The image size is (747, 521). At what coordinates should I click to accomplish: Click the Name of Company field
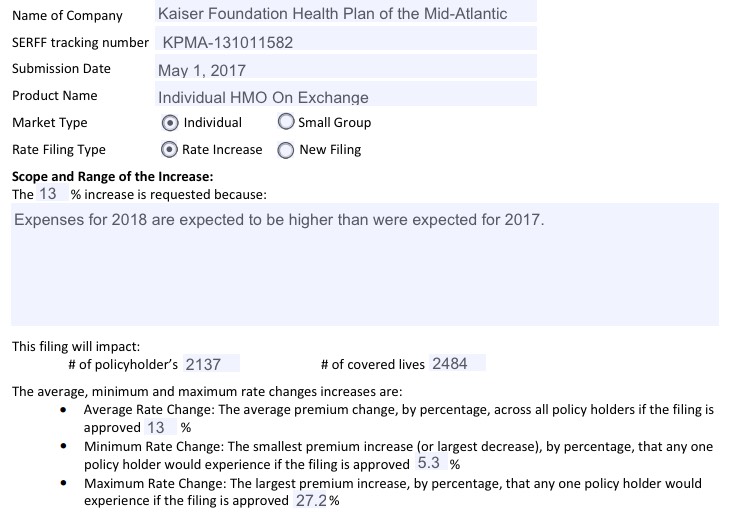point(345,14)
